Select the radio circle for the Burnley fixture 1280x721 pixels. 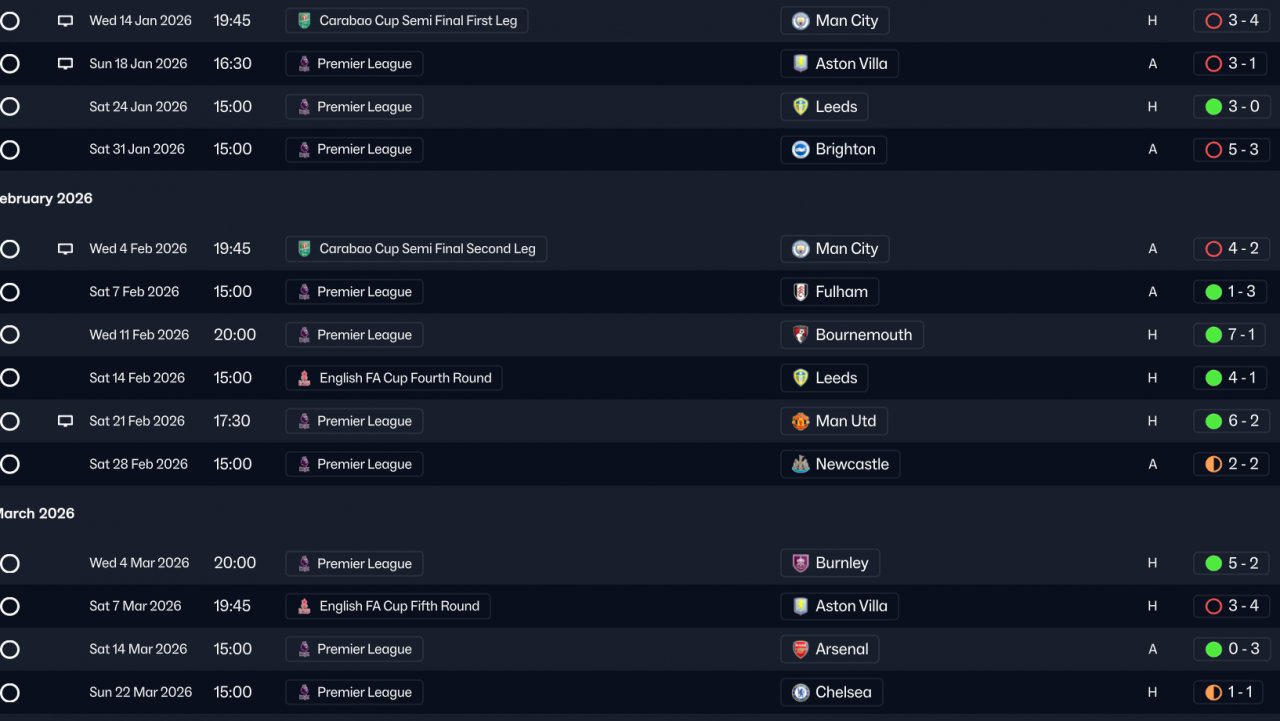[x=10, y=563]
